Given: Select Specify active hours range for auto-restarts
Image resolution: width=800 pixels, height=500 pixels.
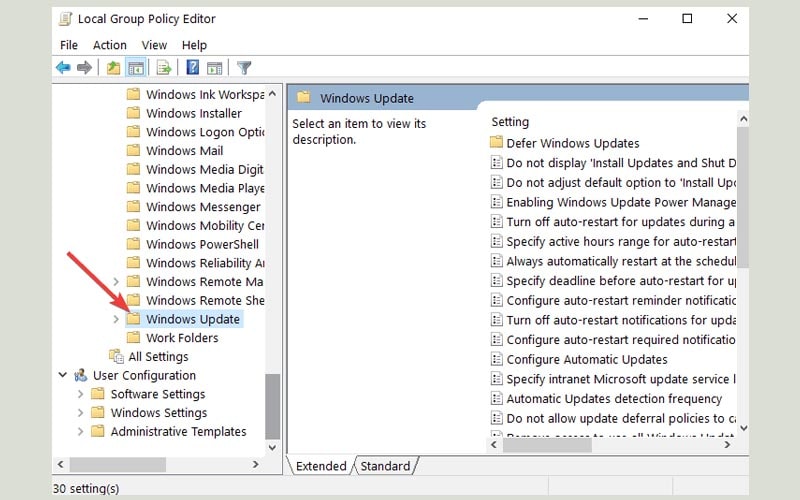Looking at the screenshot, I should point(621,241).
